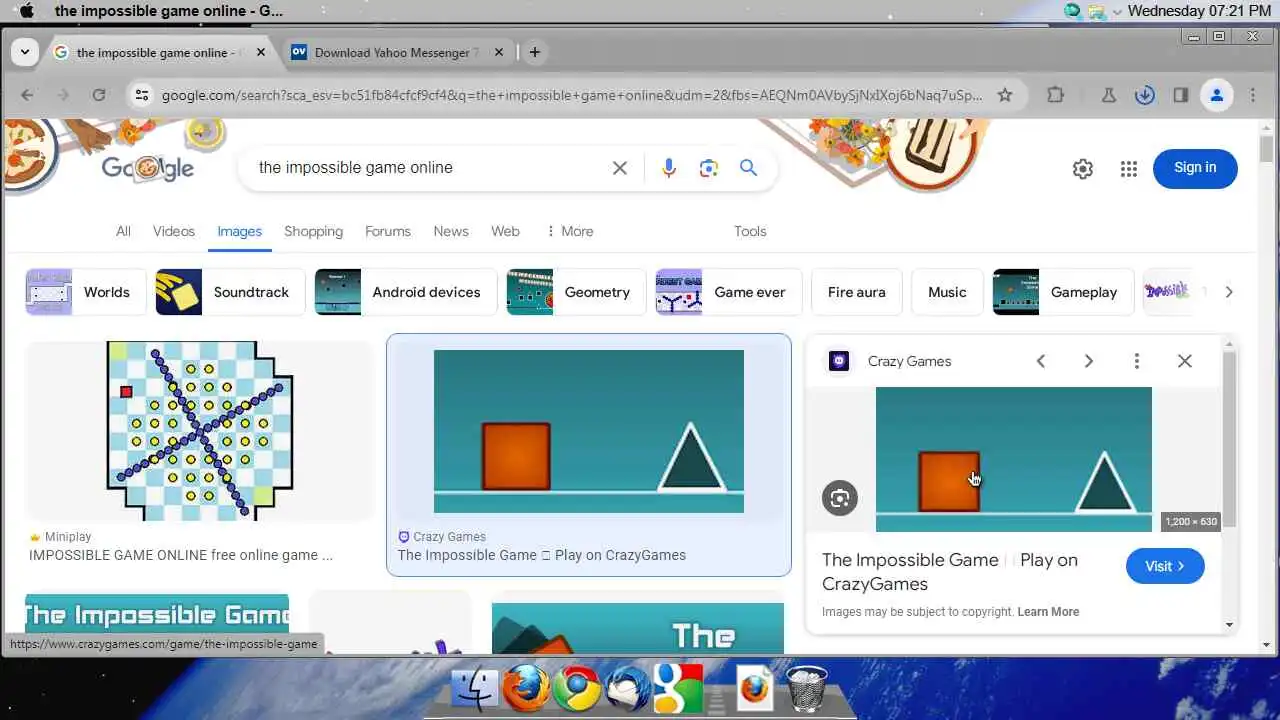Viewport: 1280px width, 720px height.
Task: Open Chrome Labs flask icon
Action: (x=1108, y=95)
